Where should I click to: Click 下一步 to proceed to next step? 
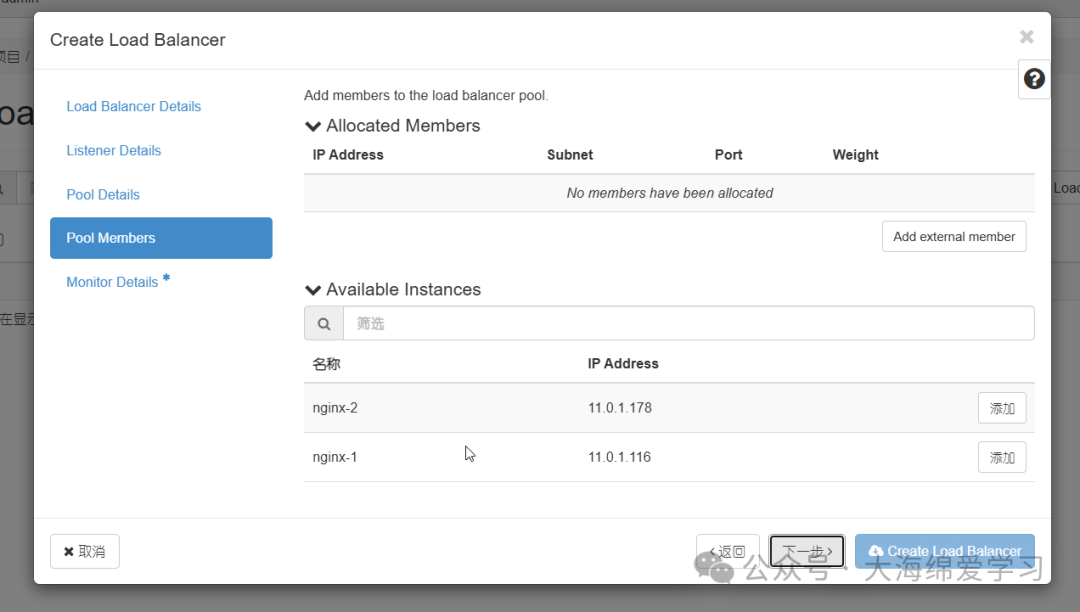pyautogui.click(x=806, y=551)
